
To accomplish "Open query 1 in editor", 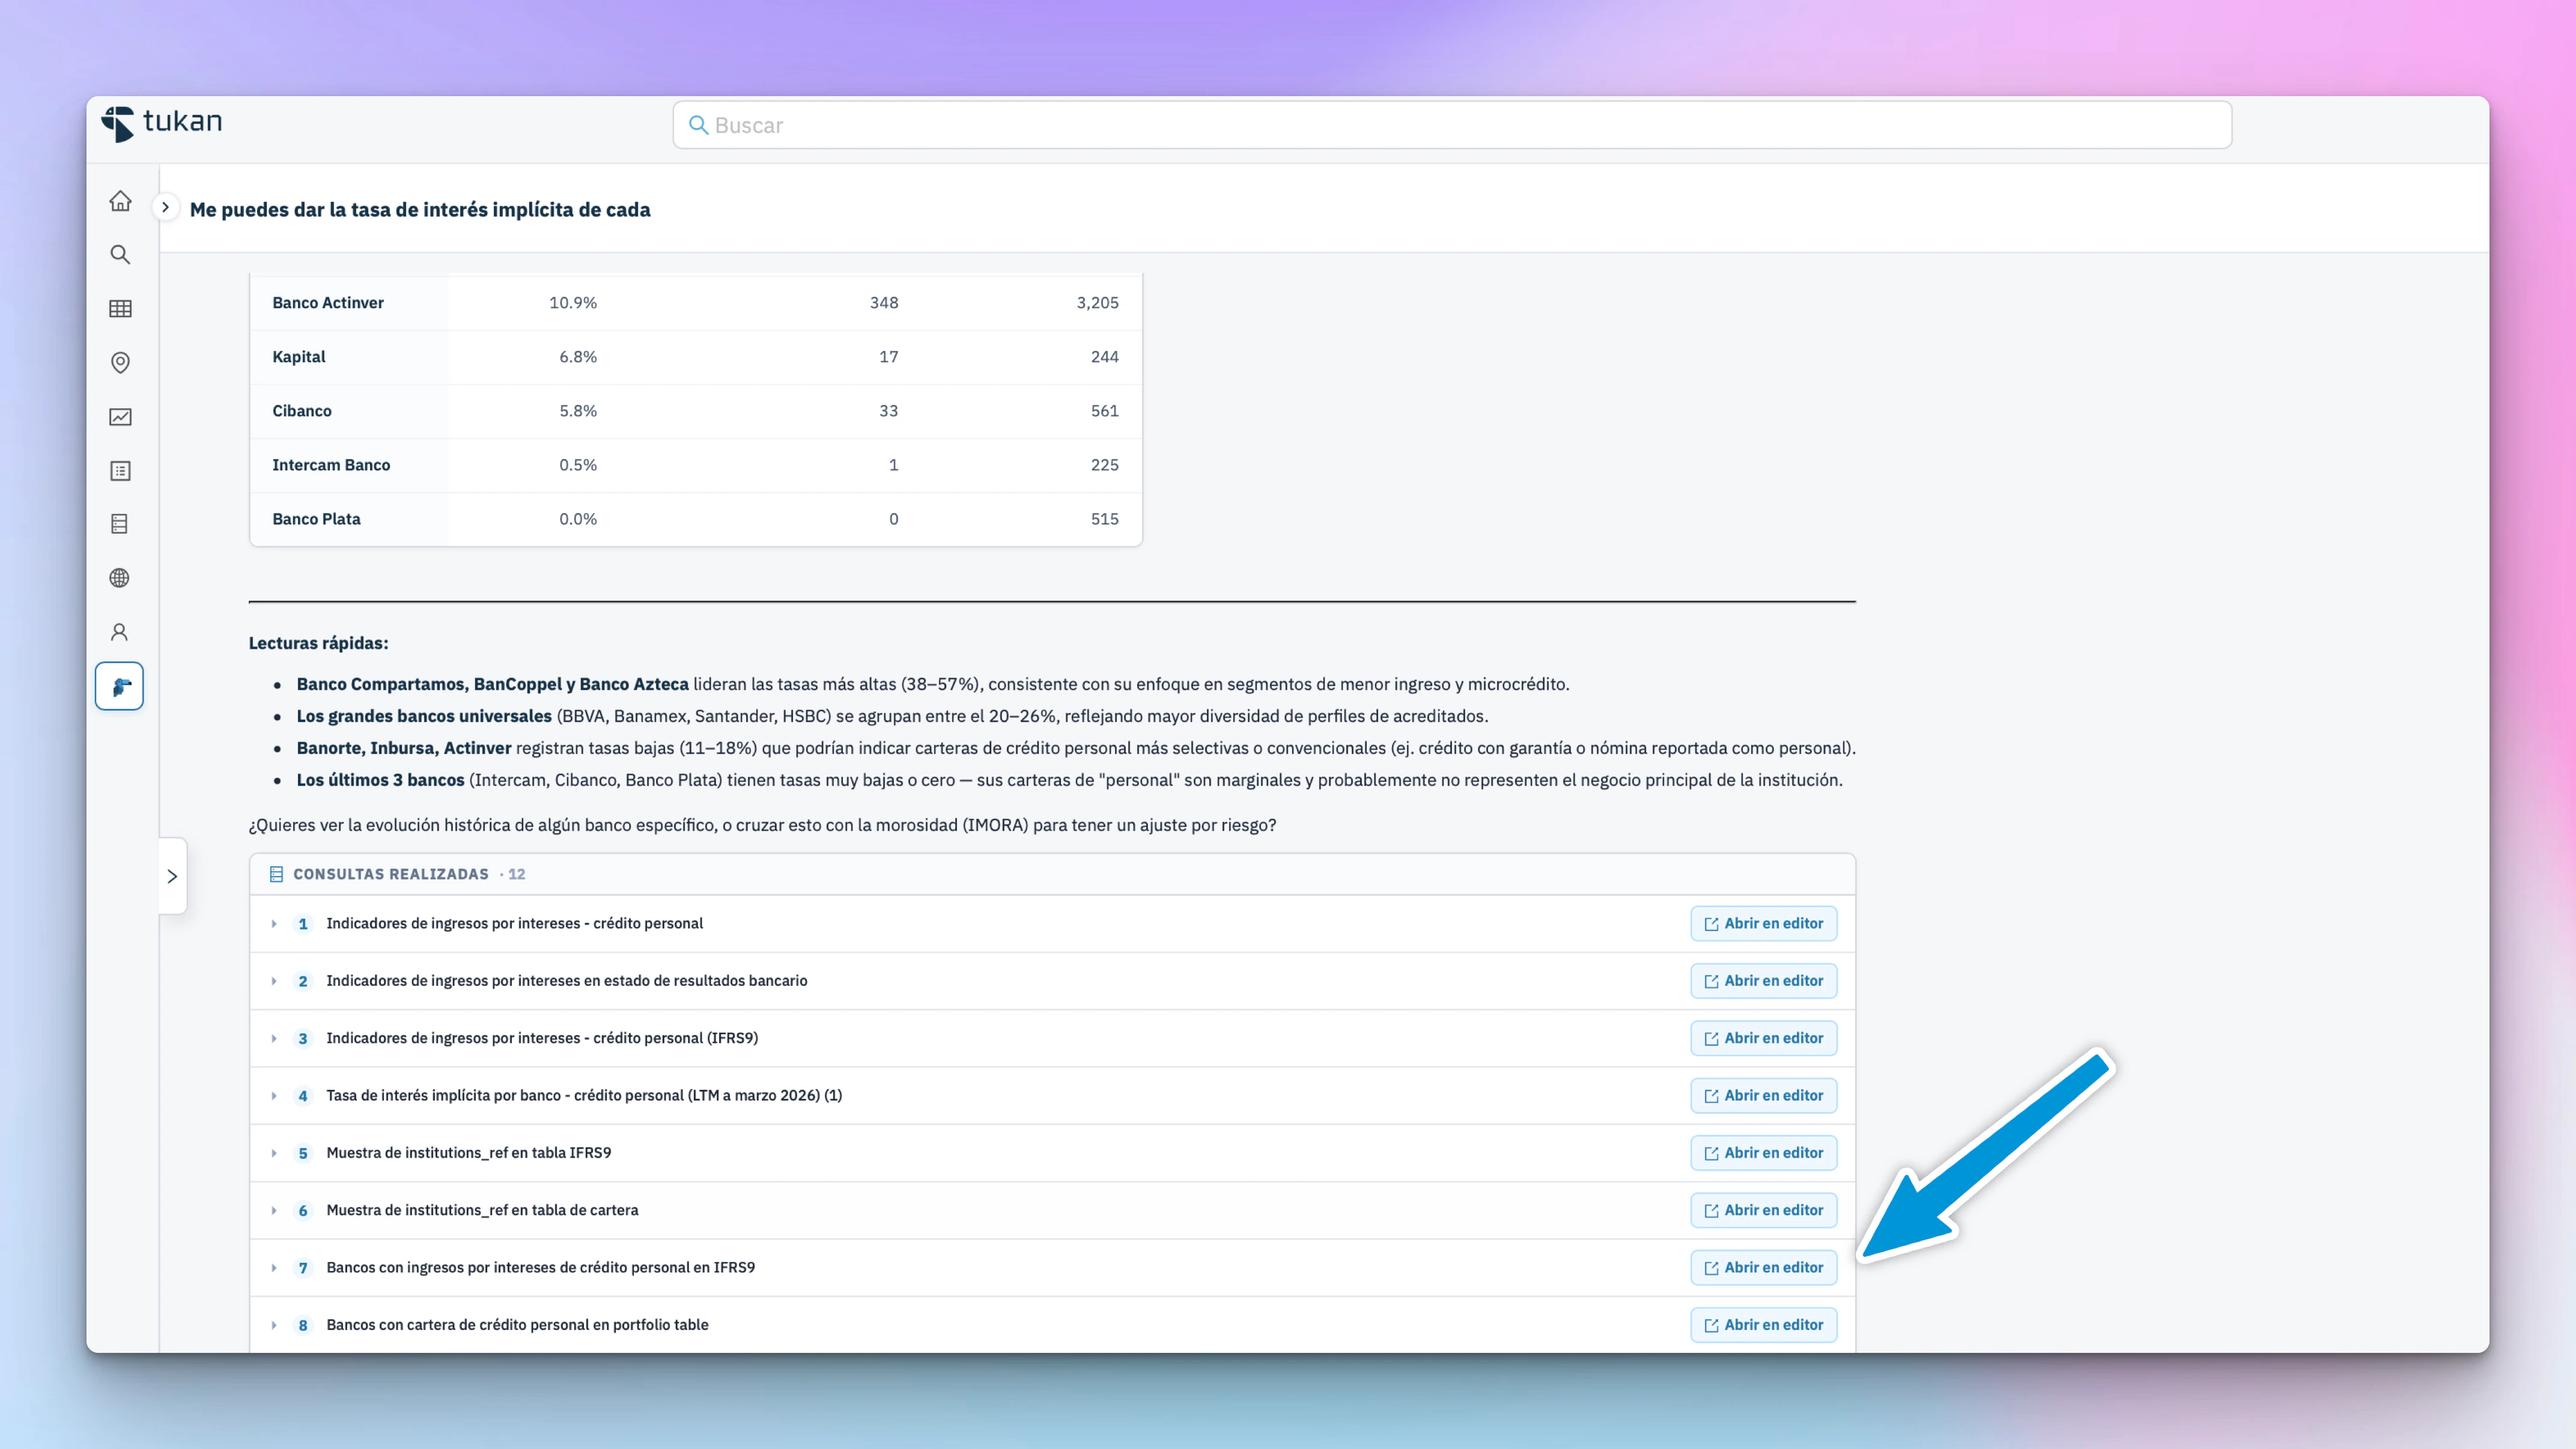I will pyautogui.click(x=1763, y=924).
